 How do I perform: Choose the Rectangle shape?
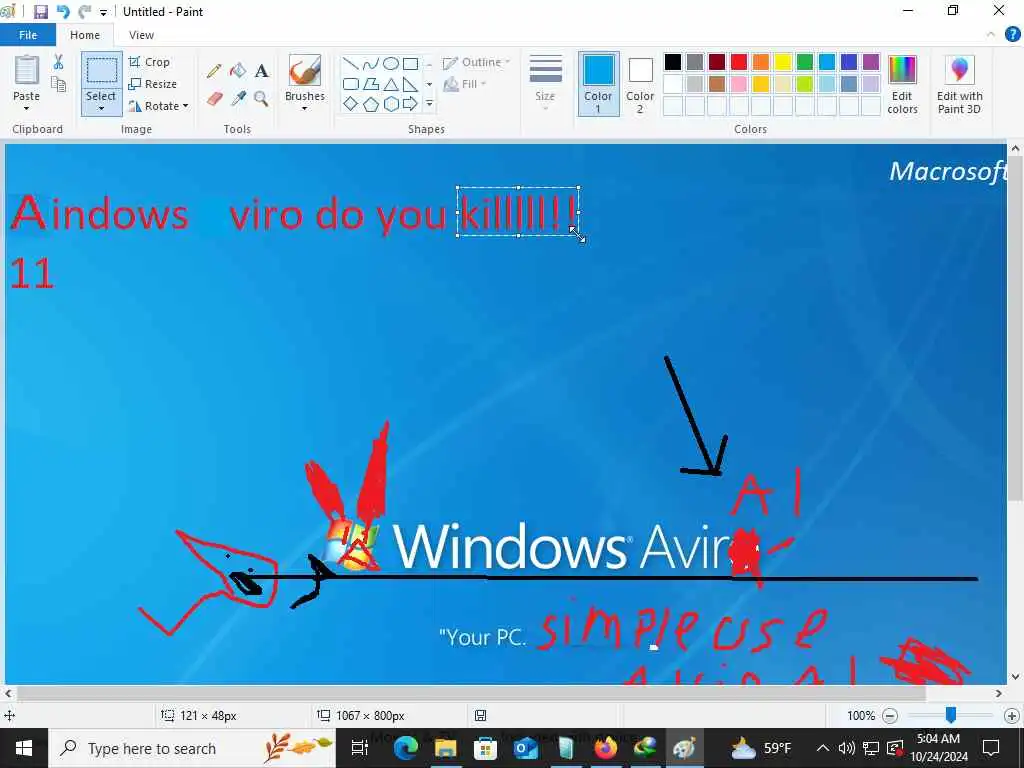coord(410,63)
